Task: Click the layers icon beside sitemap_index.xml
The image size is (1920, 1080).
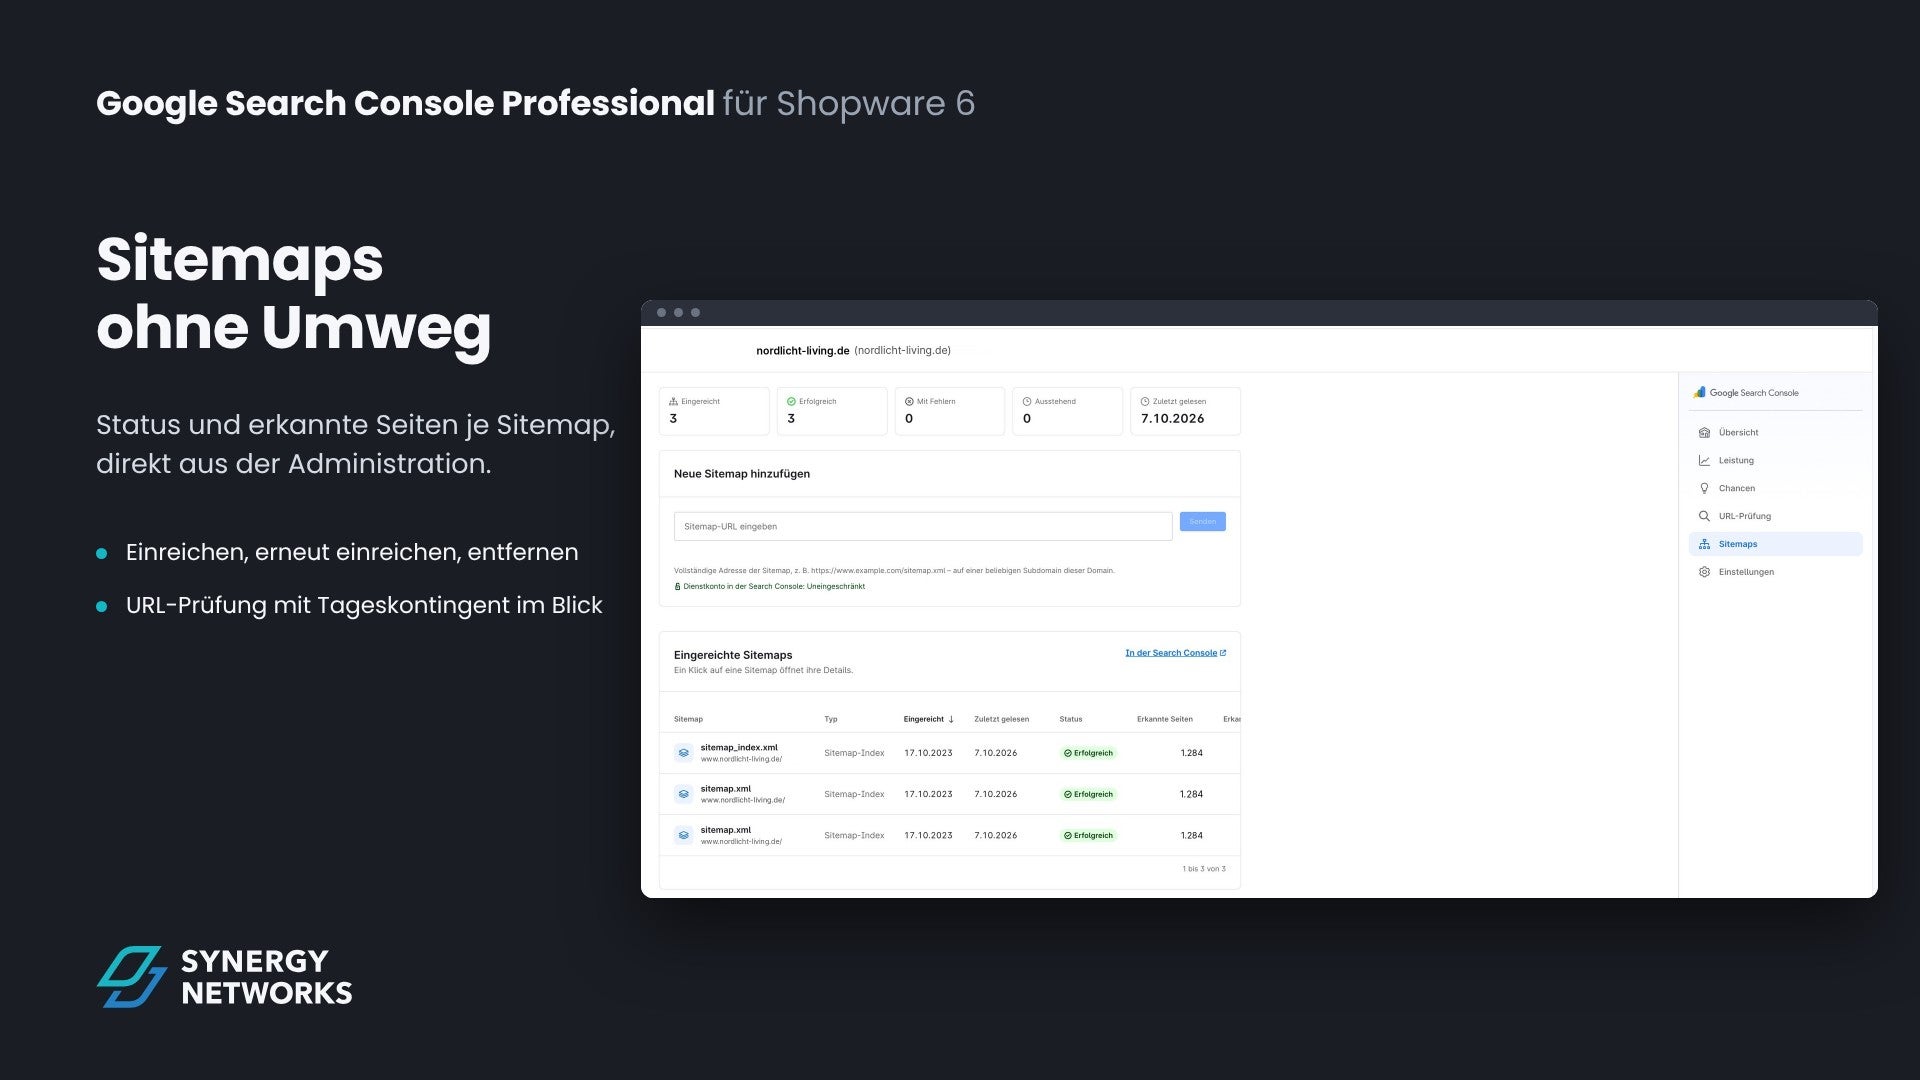Action: [x=683, y=753]
